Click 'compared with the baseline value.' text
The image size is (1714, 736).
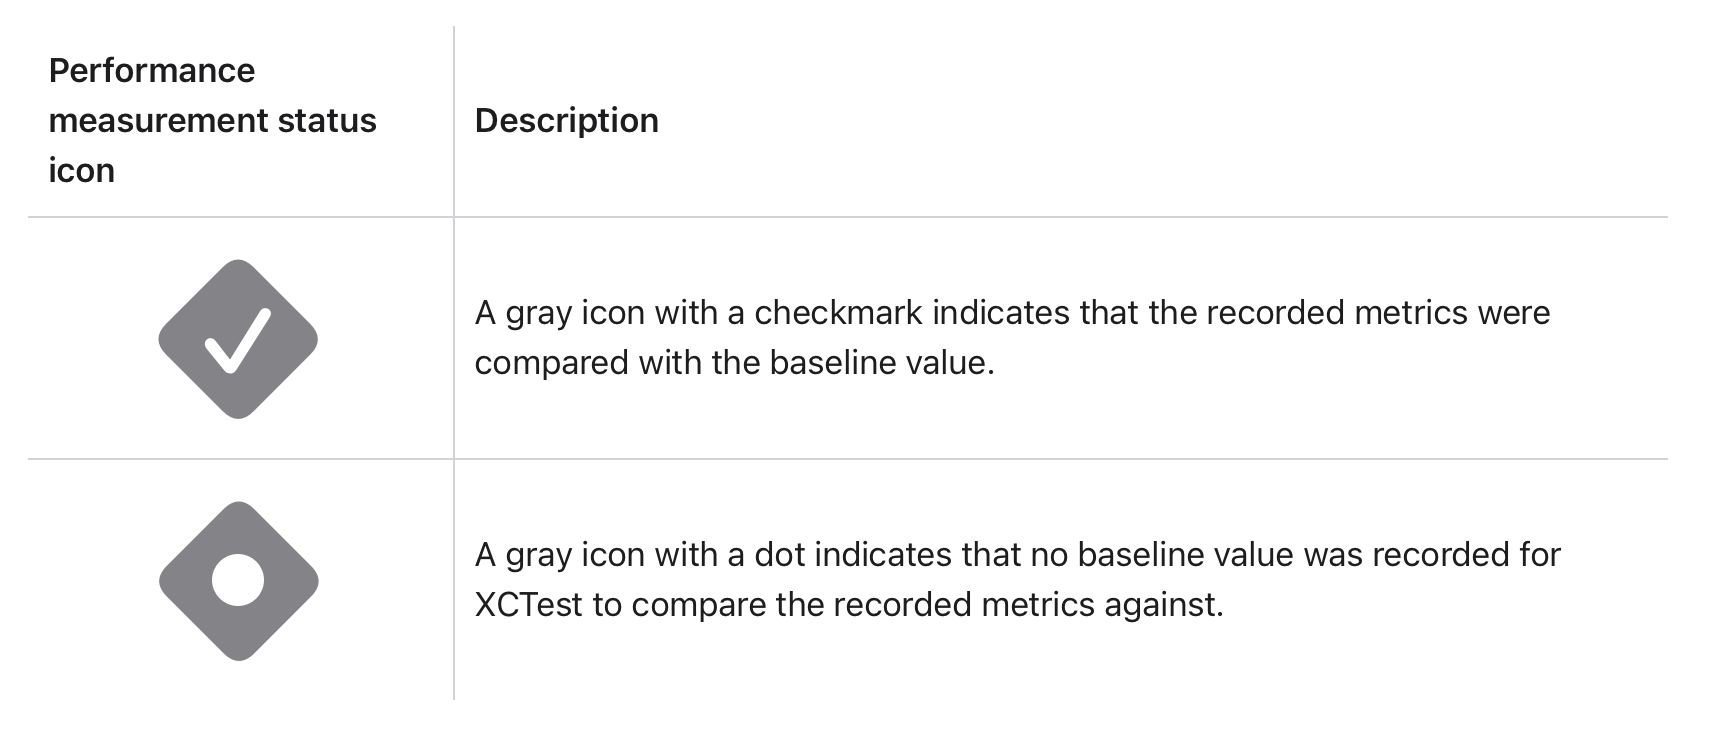(734, 363)
